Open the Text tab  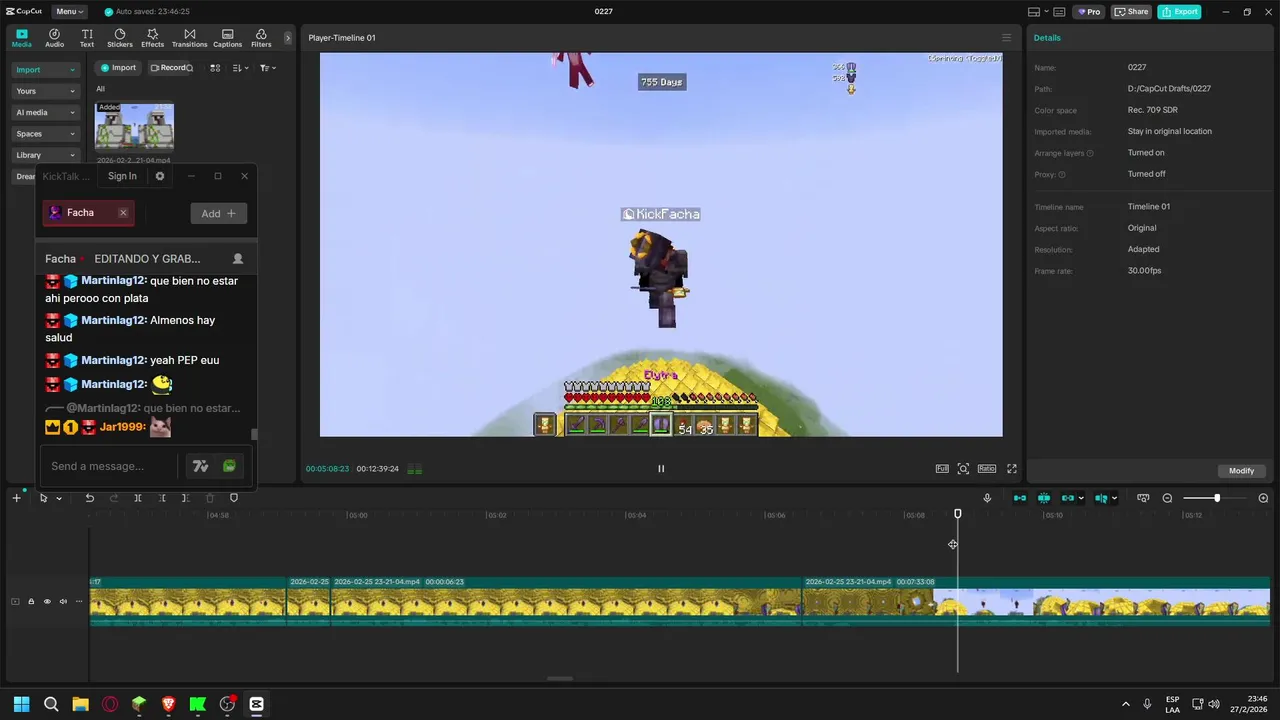[x=87, y=38]
